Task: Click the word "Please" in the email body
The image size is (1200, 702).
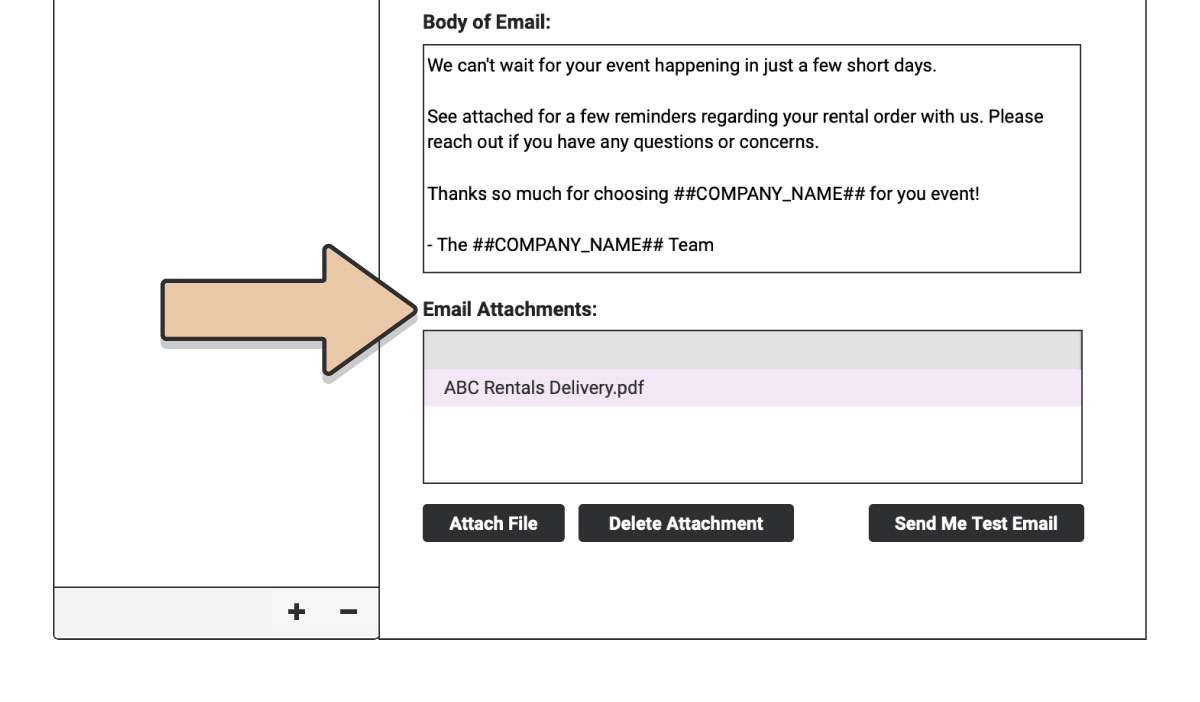Action: click(x=1015, y=117)
